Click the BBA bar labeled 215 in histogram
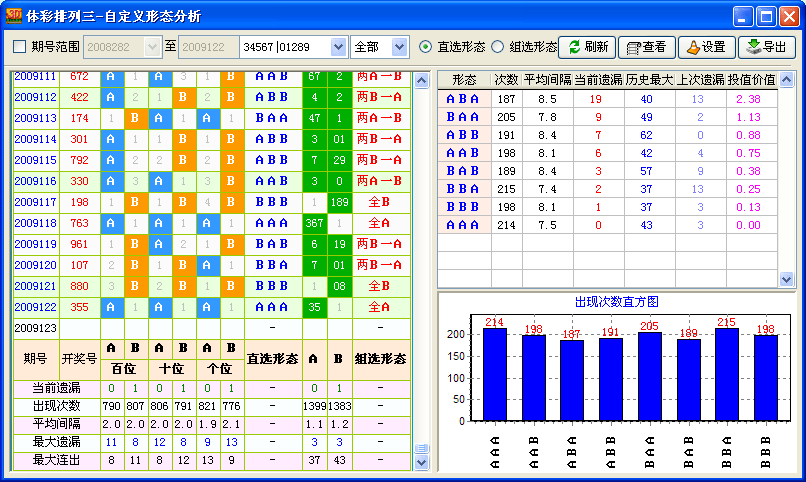This screenshot has height=482, width=806. pos(726,372)
